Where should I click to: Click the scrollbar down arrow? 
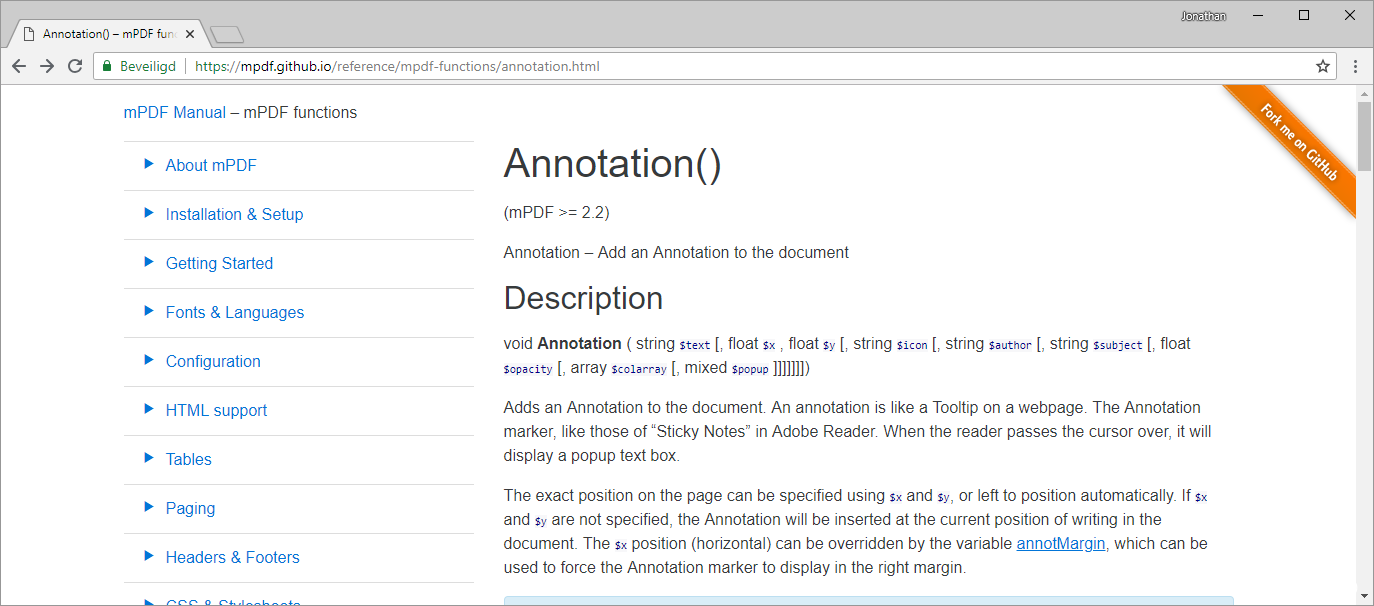[x=1364, y=597]
